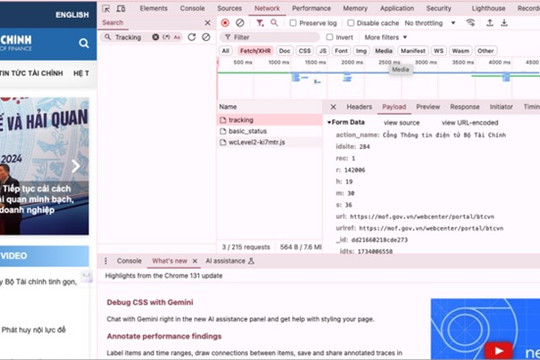Screen dimensions: 540x360
Task: Focus the network Filter input field
Action: (270, 37)
